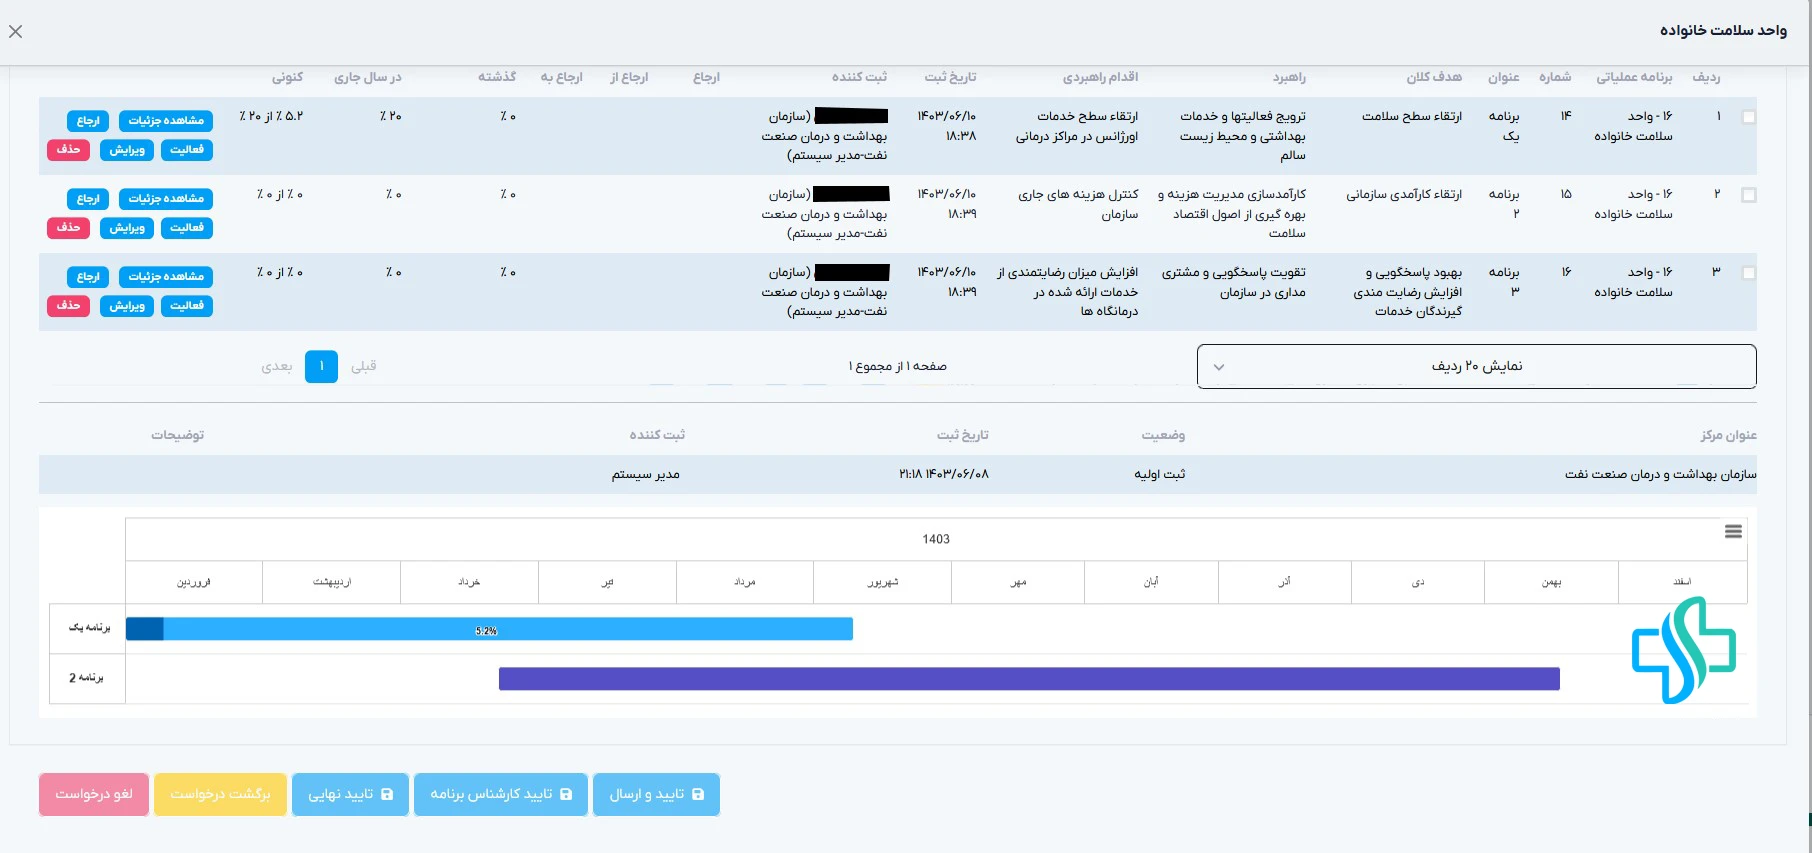The height and width of the screenshot is (853, 1812).
Task: Click the صفحه ۱ از مجموع ۱ text
Action: [x=897, y=366]
